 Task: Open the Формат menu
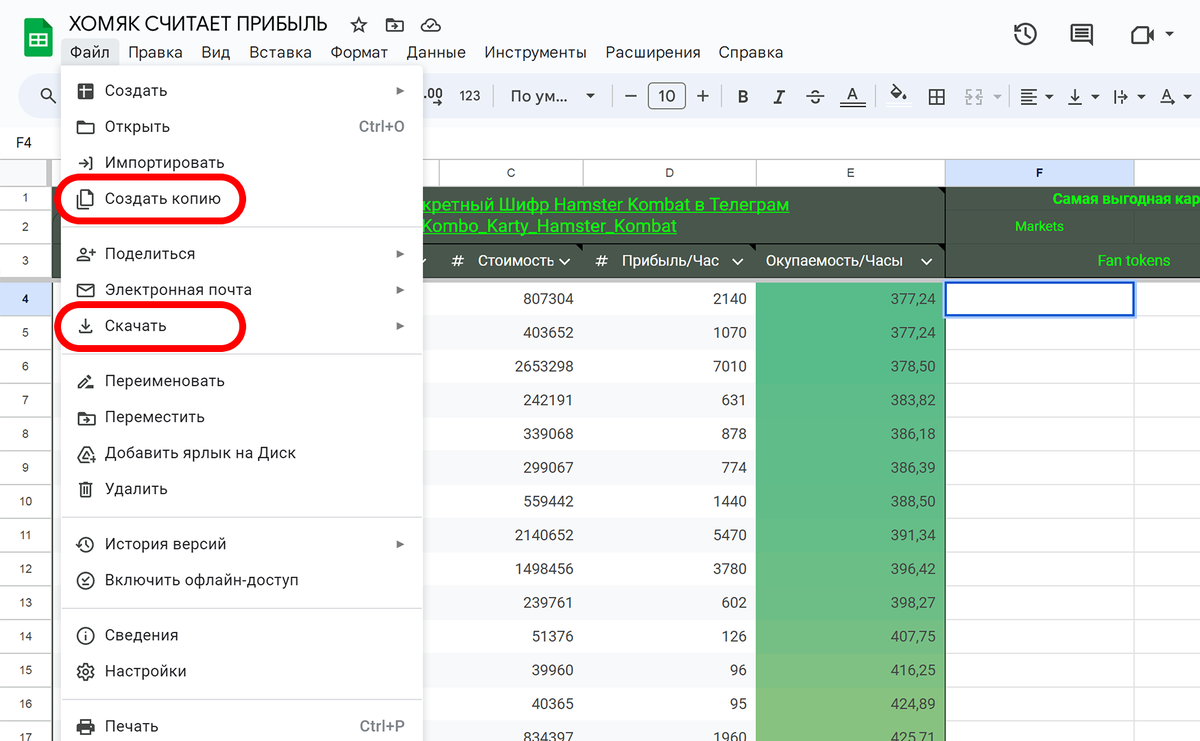click(x=359, y=52)
